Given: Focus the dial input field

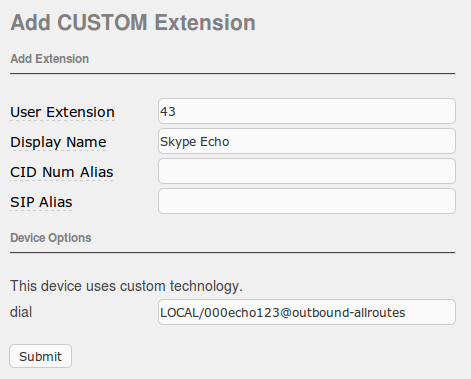Looking at the screenshot, I should pyautogui.click(x=307, y=312).
